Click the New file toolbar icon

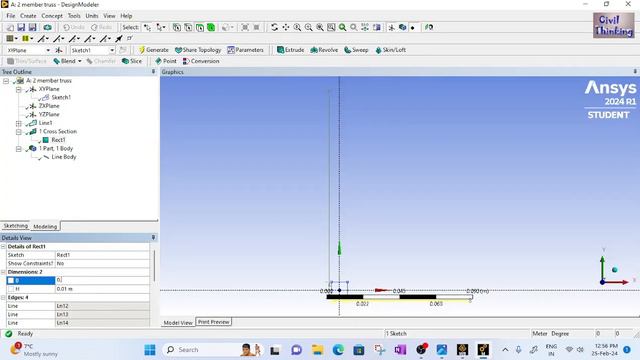click(x=10, y=27)
